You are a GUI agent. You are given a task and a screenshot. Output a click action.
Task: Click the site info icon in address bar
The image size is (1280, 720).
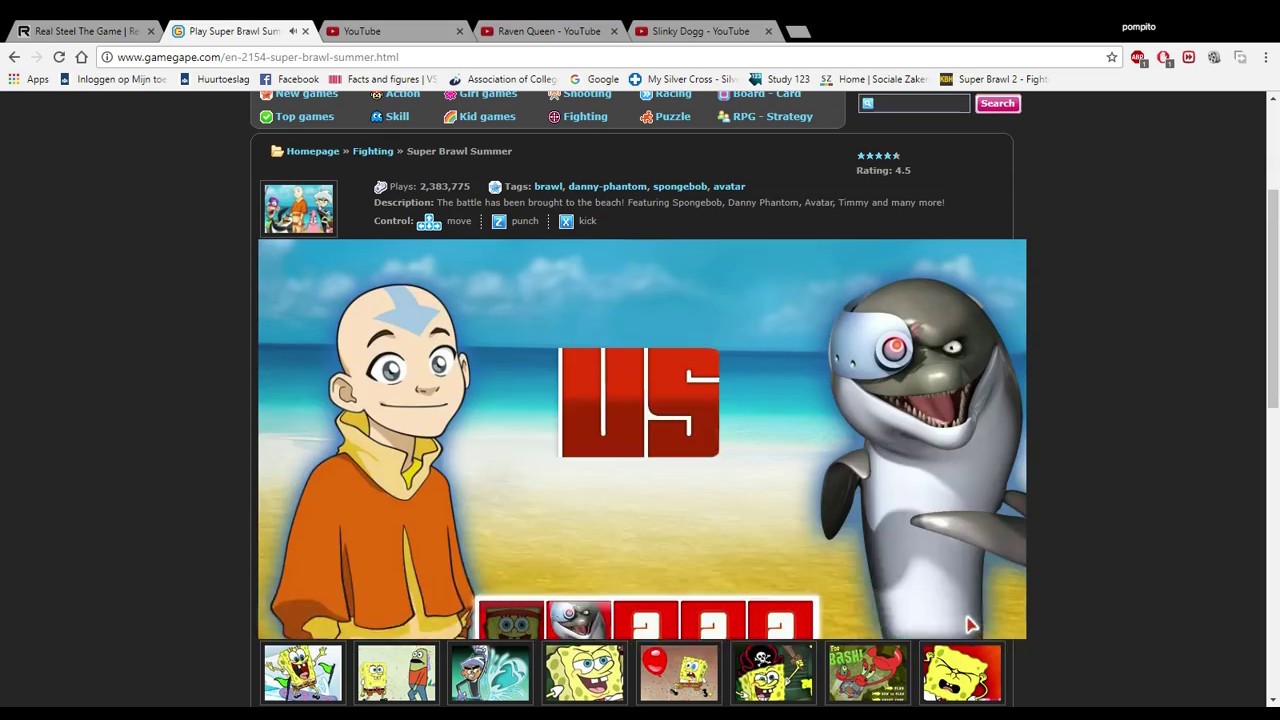click(x=107, y=57)
